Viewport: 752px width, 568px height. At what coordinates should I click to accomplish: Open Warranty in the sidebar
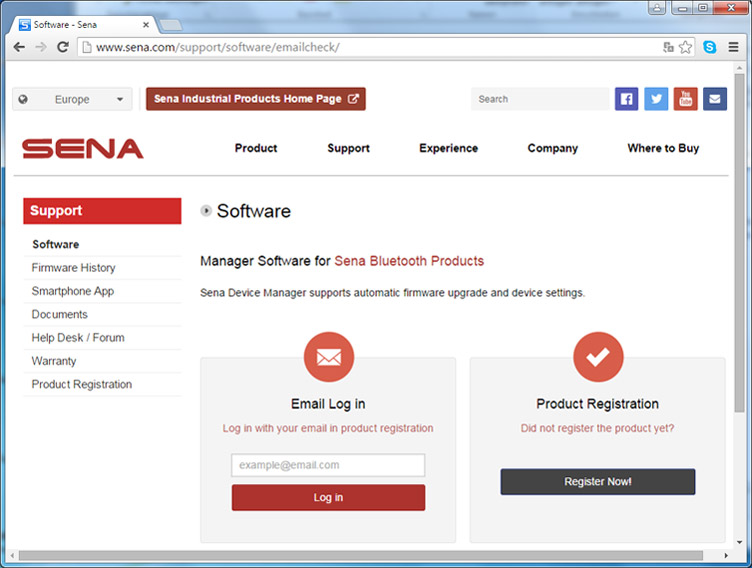(x=54, y=361)
